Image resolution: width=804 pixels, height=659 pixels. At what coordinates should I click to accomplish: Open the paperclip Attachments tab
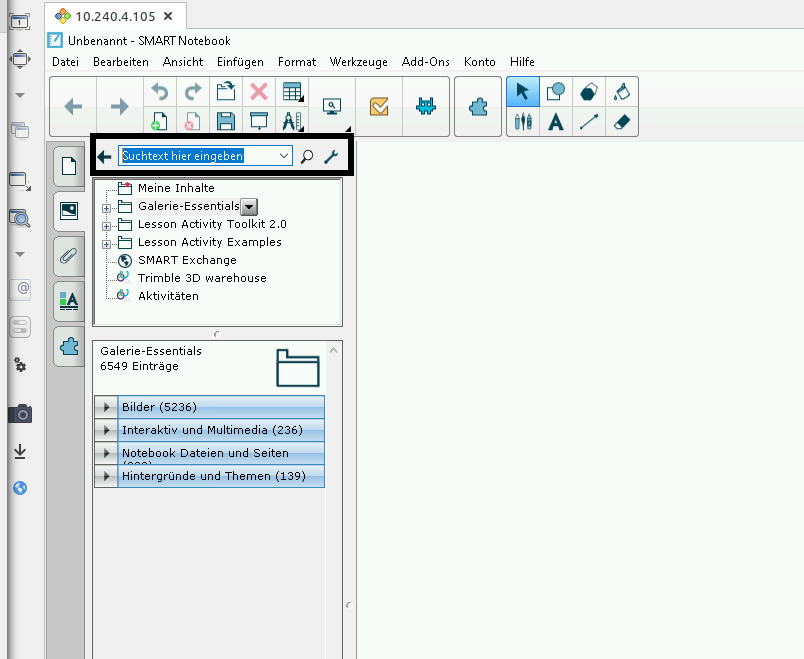coord(69,255)
